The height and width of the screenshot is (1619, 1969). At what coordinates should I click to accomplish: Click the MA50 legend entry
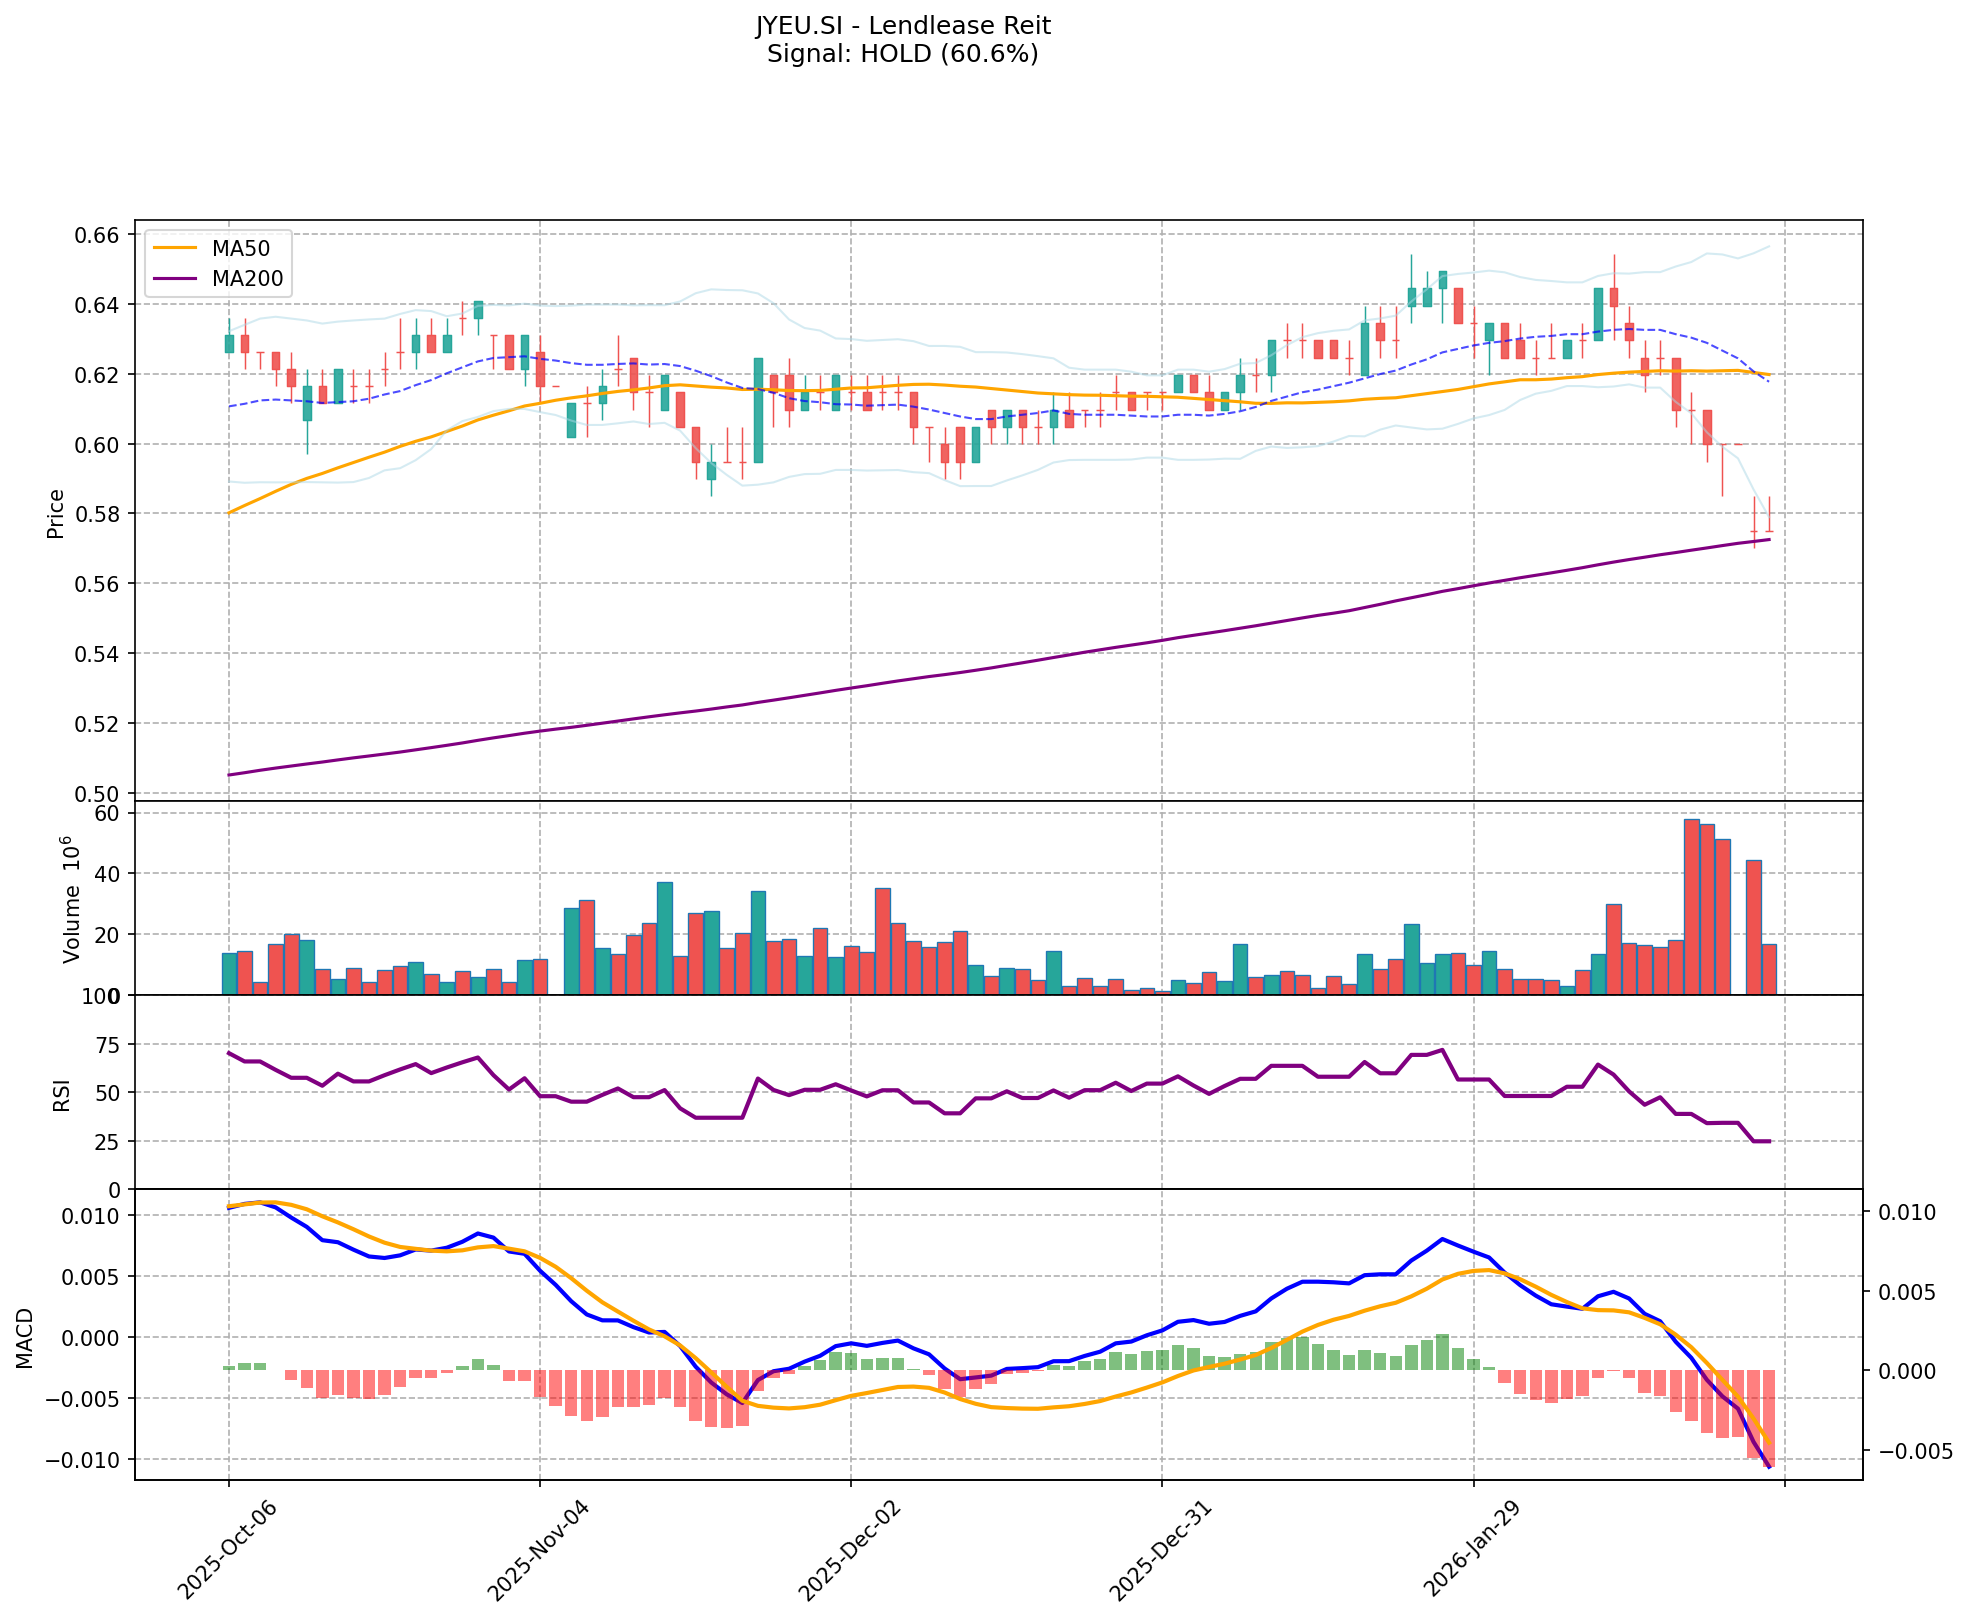pyautogui.click(x=240, y=249)
